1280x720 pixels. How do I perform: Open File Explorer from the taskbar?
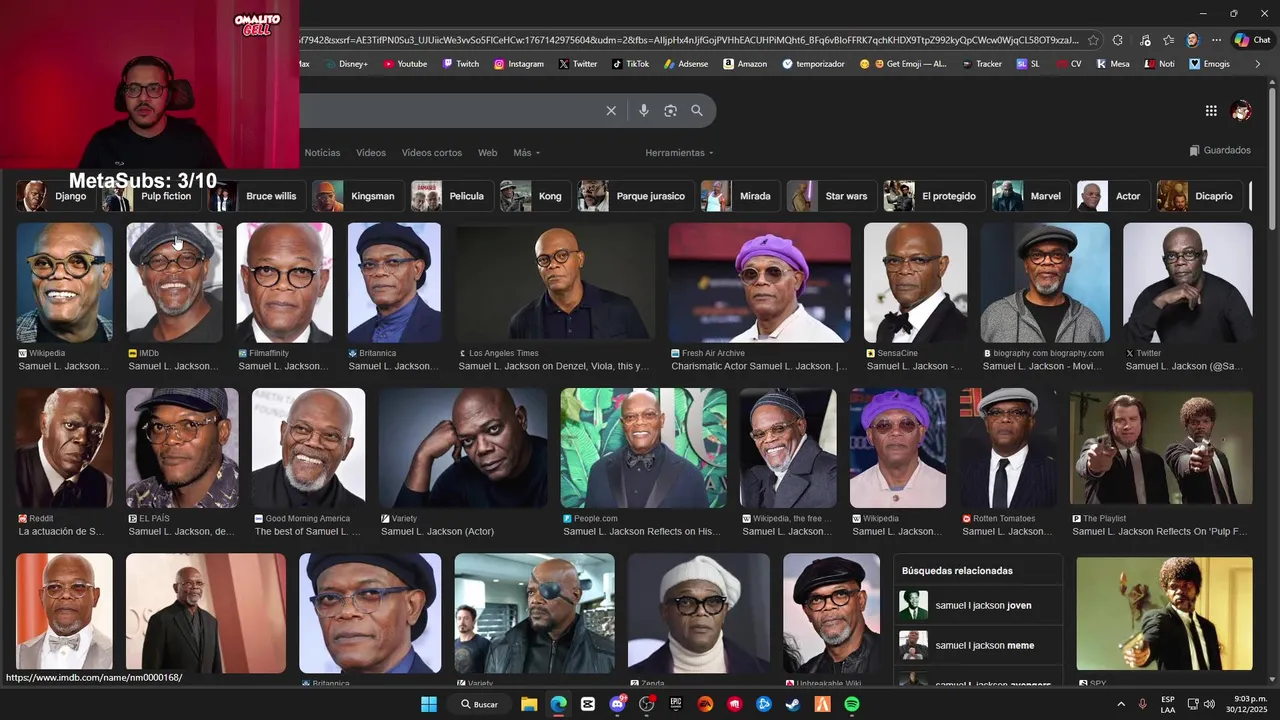click(x=529, y=704)
